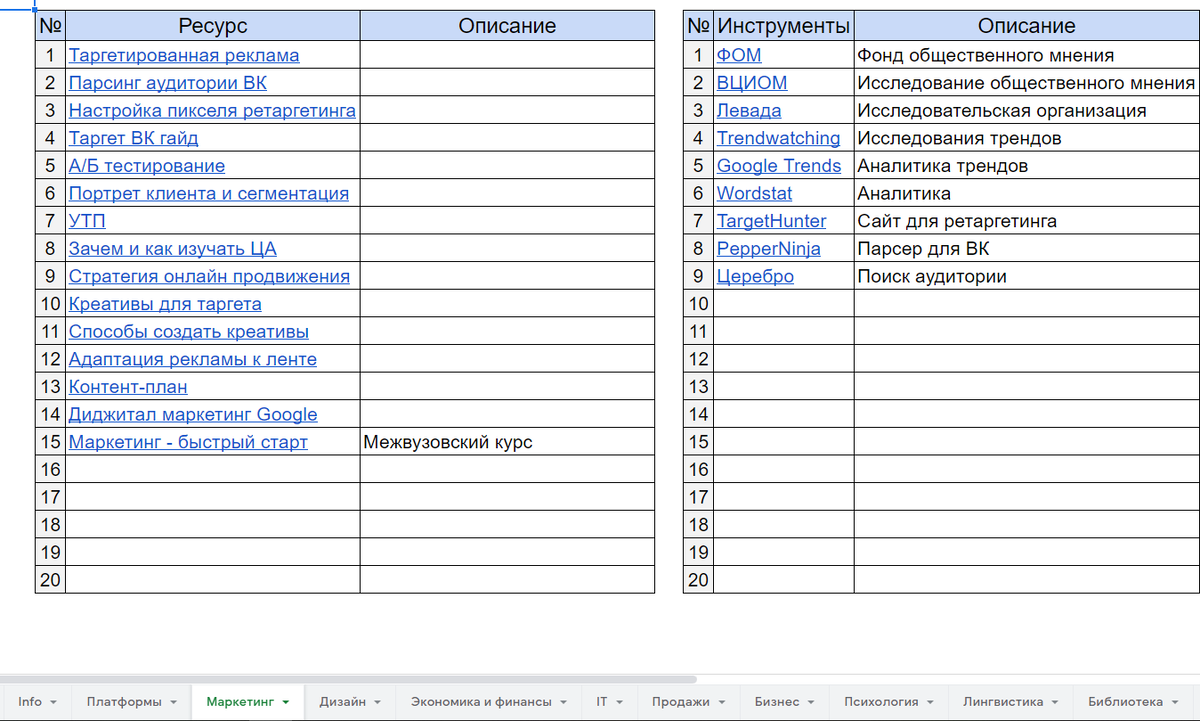Select the Парсер для ВК cell
The width and height of the screenshot is (1200, 721).
(1027, 249)
